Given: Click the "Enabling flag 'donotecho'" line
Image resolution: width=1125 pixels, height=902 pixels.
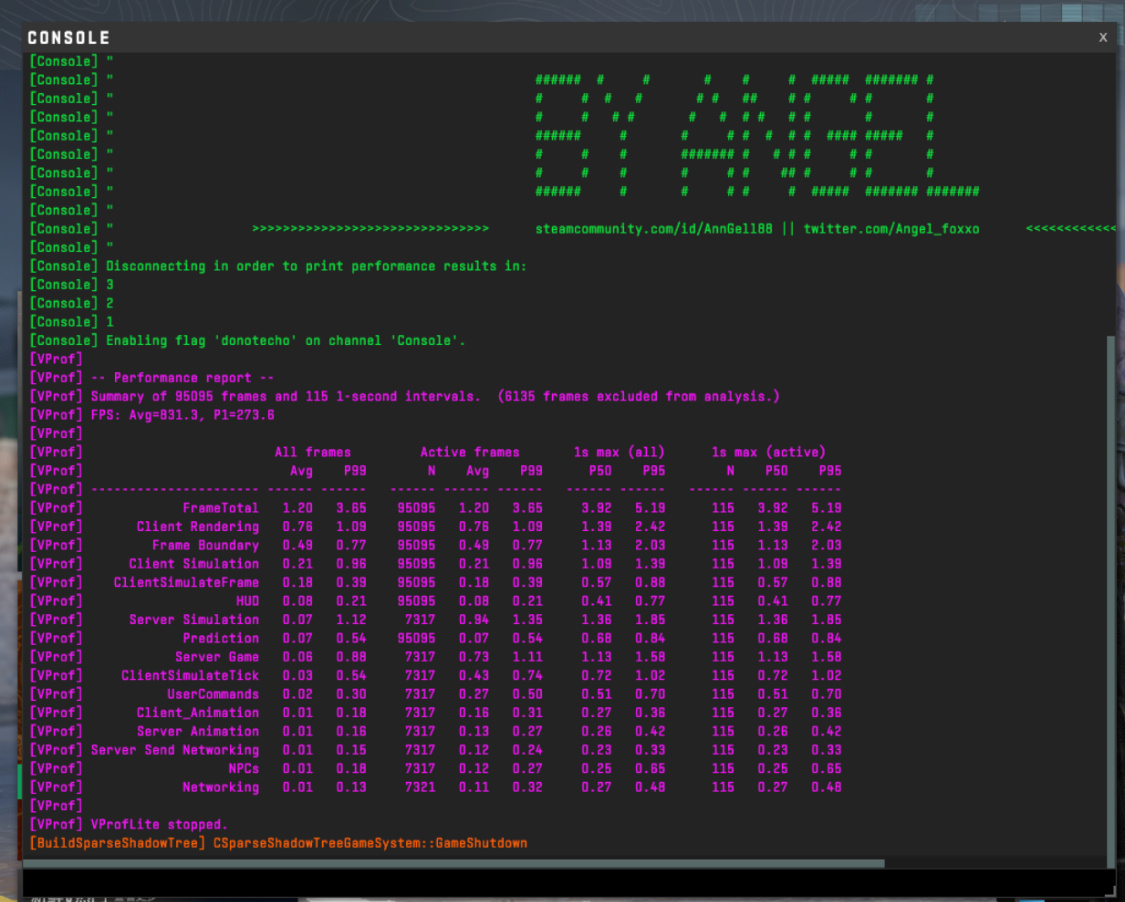Looking at the screenshot, I should tap(247, 341).
